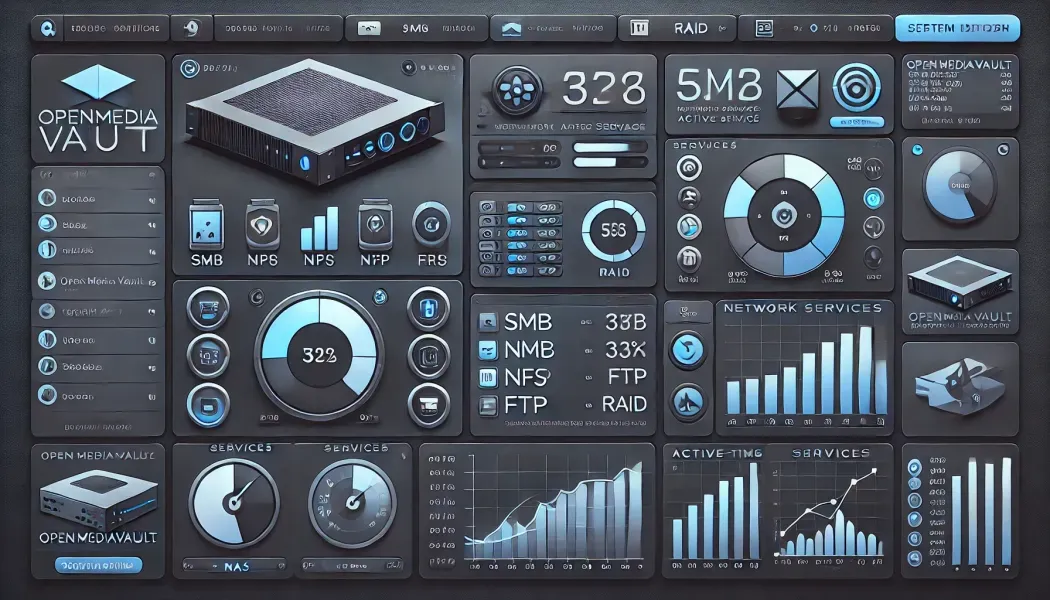The width and height of the screenshot is (1050, 600).
Task: Click the blue button under the bottom-left OPEN MEDIAVAULT device
Action: (98, 565)
